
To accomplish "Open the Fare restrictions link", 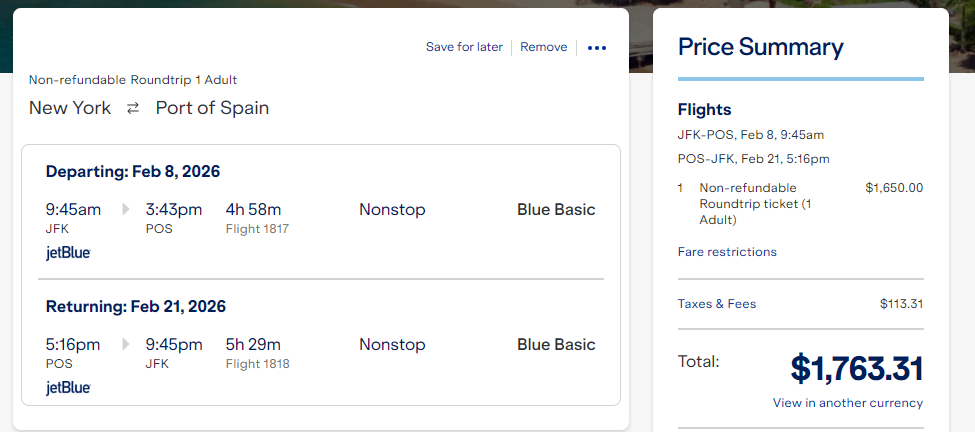I will 727,252.
